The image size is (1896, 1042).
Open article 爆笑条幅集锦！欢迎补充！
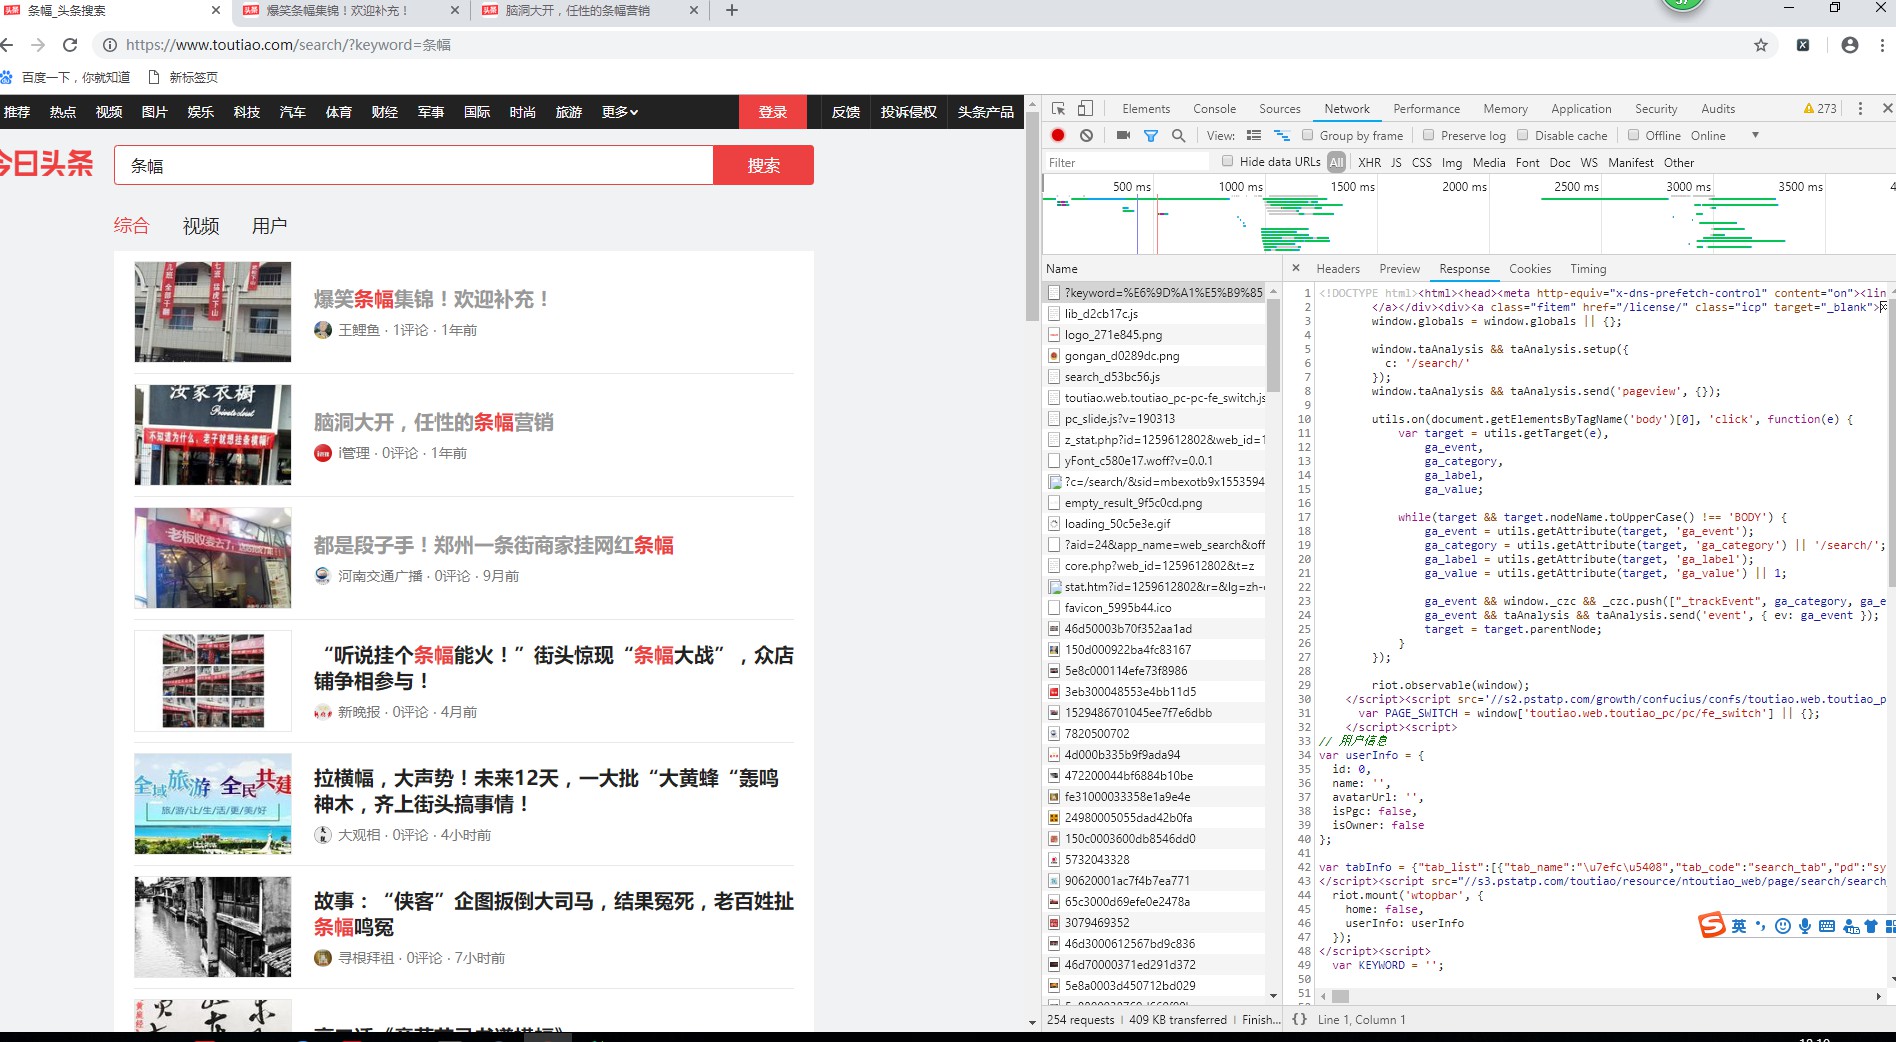432,299
